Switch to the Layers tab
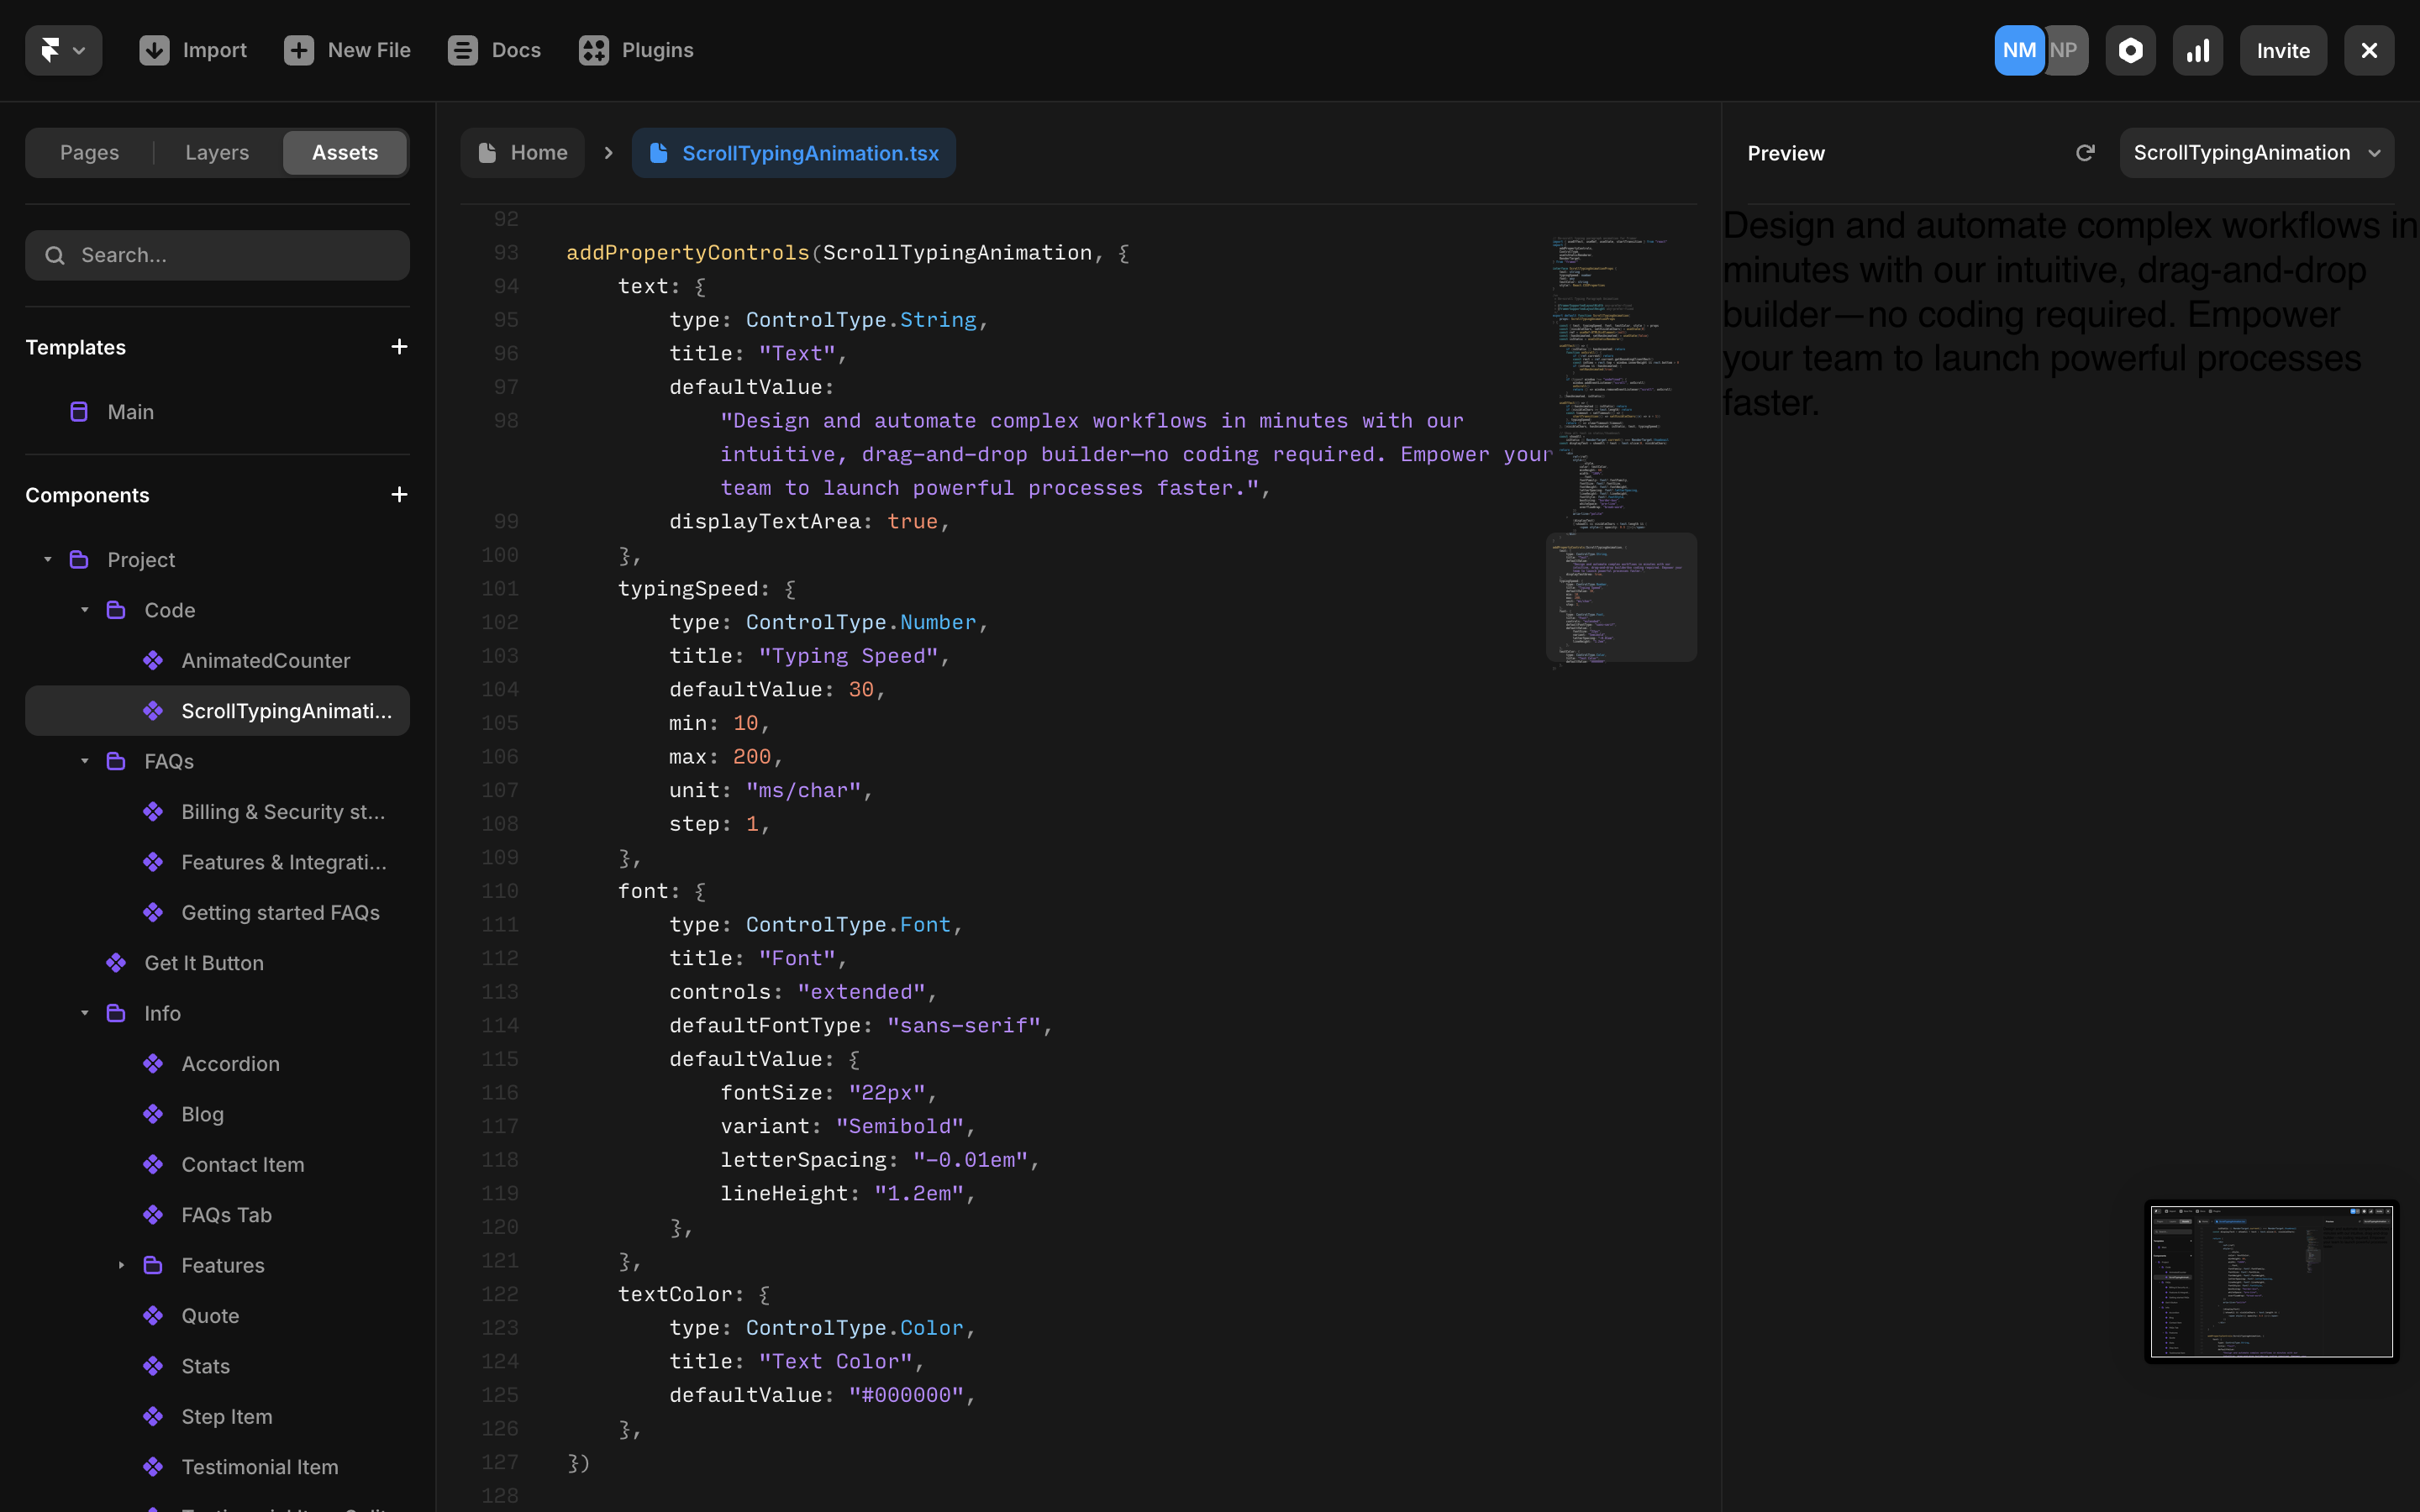Viewport: 2420px width, 1512px height. coord(216,152)
